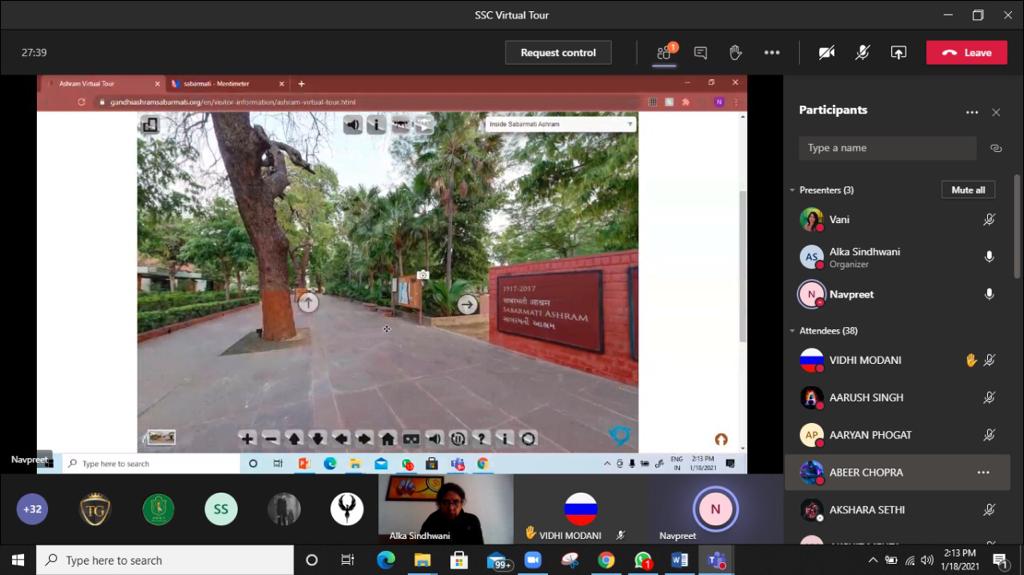Click the Request control button
The height and width of the screenshot is (575, 1024).
pos(558,52)
